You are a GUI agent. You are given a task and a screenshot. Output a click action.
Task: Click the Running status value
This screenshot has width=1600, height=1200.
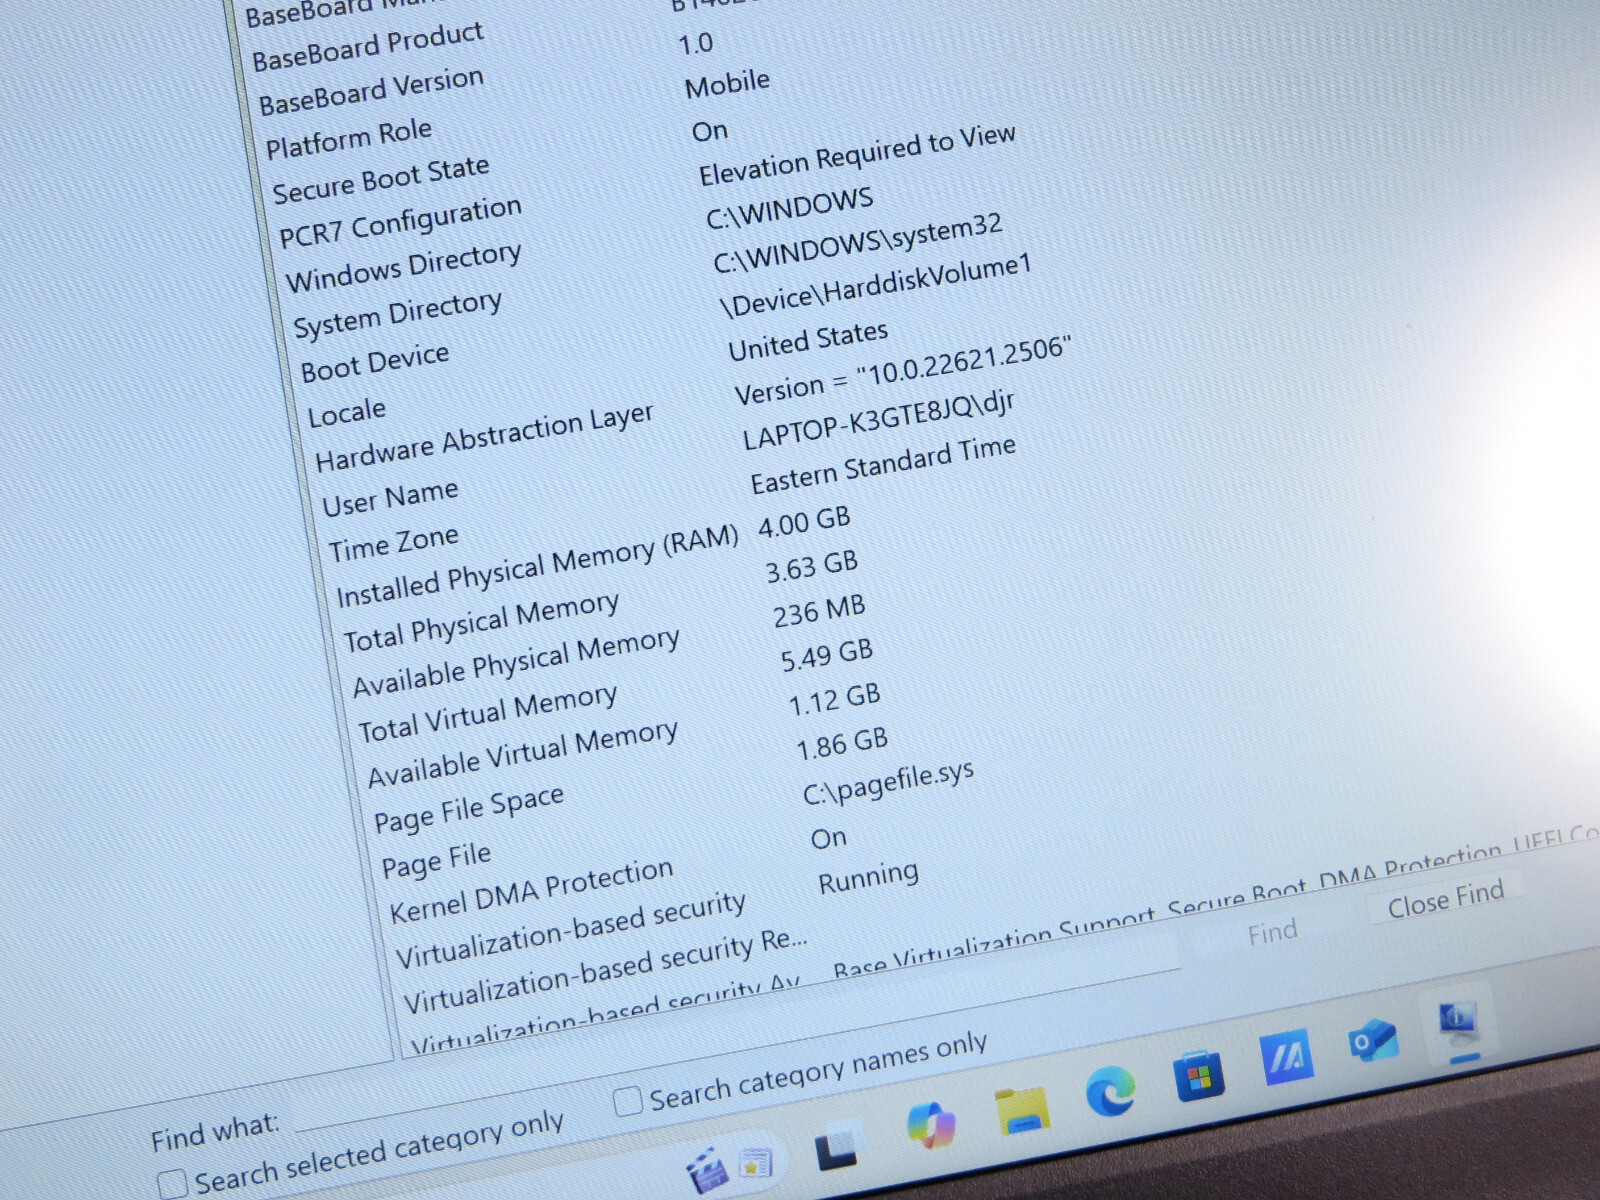click(x=868, y=878)
